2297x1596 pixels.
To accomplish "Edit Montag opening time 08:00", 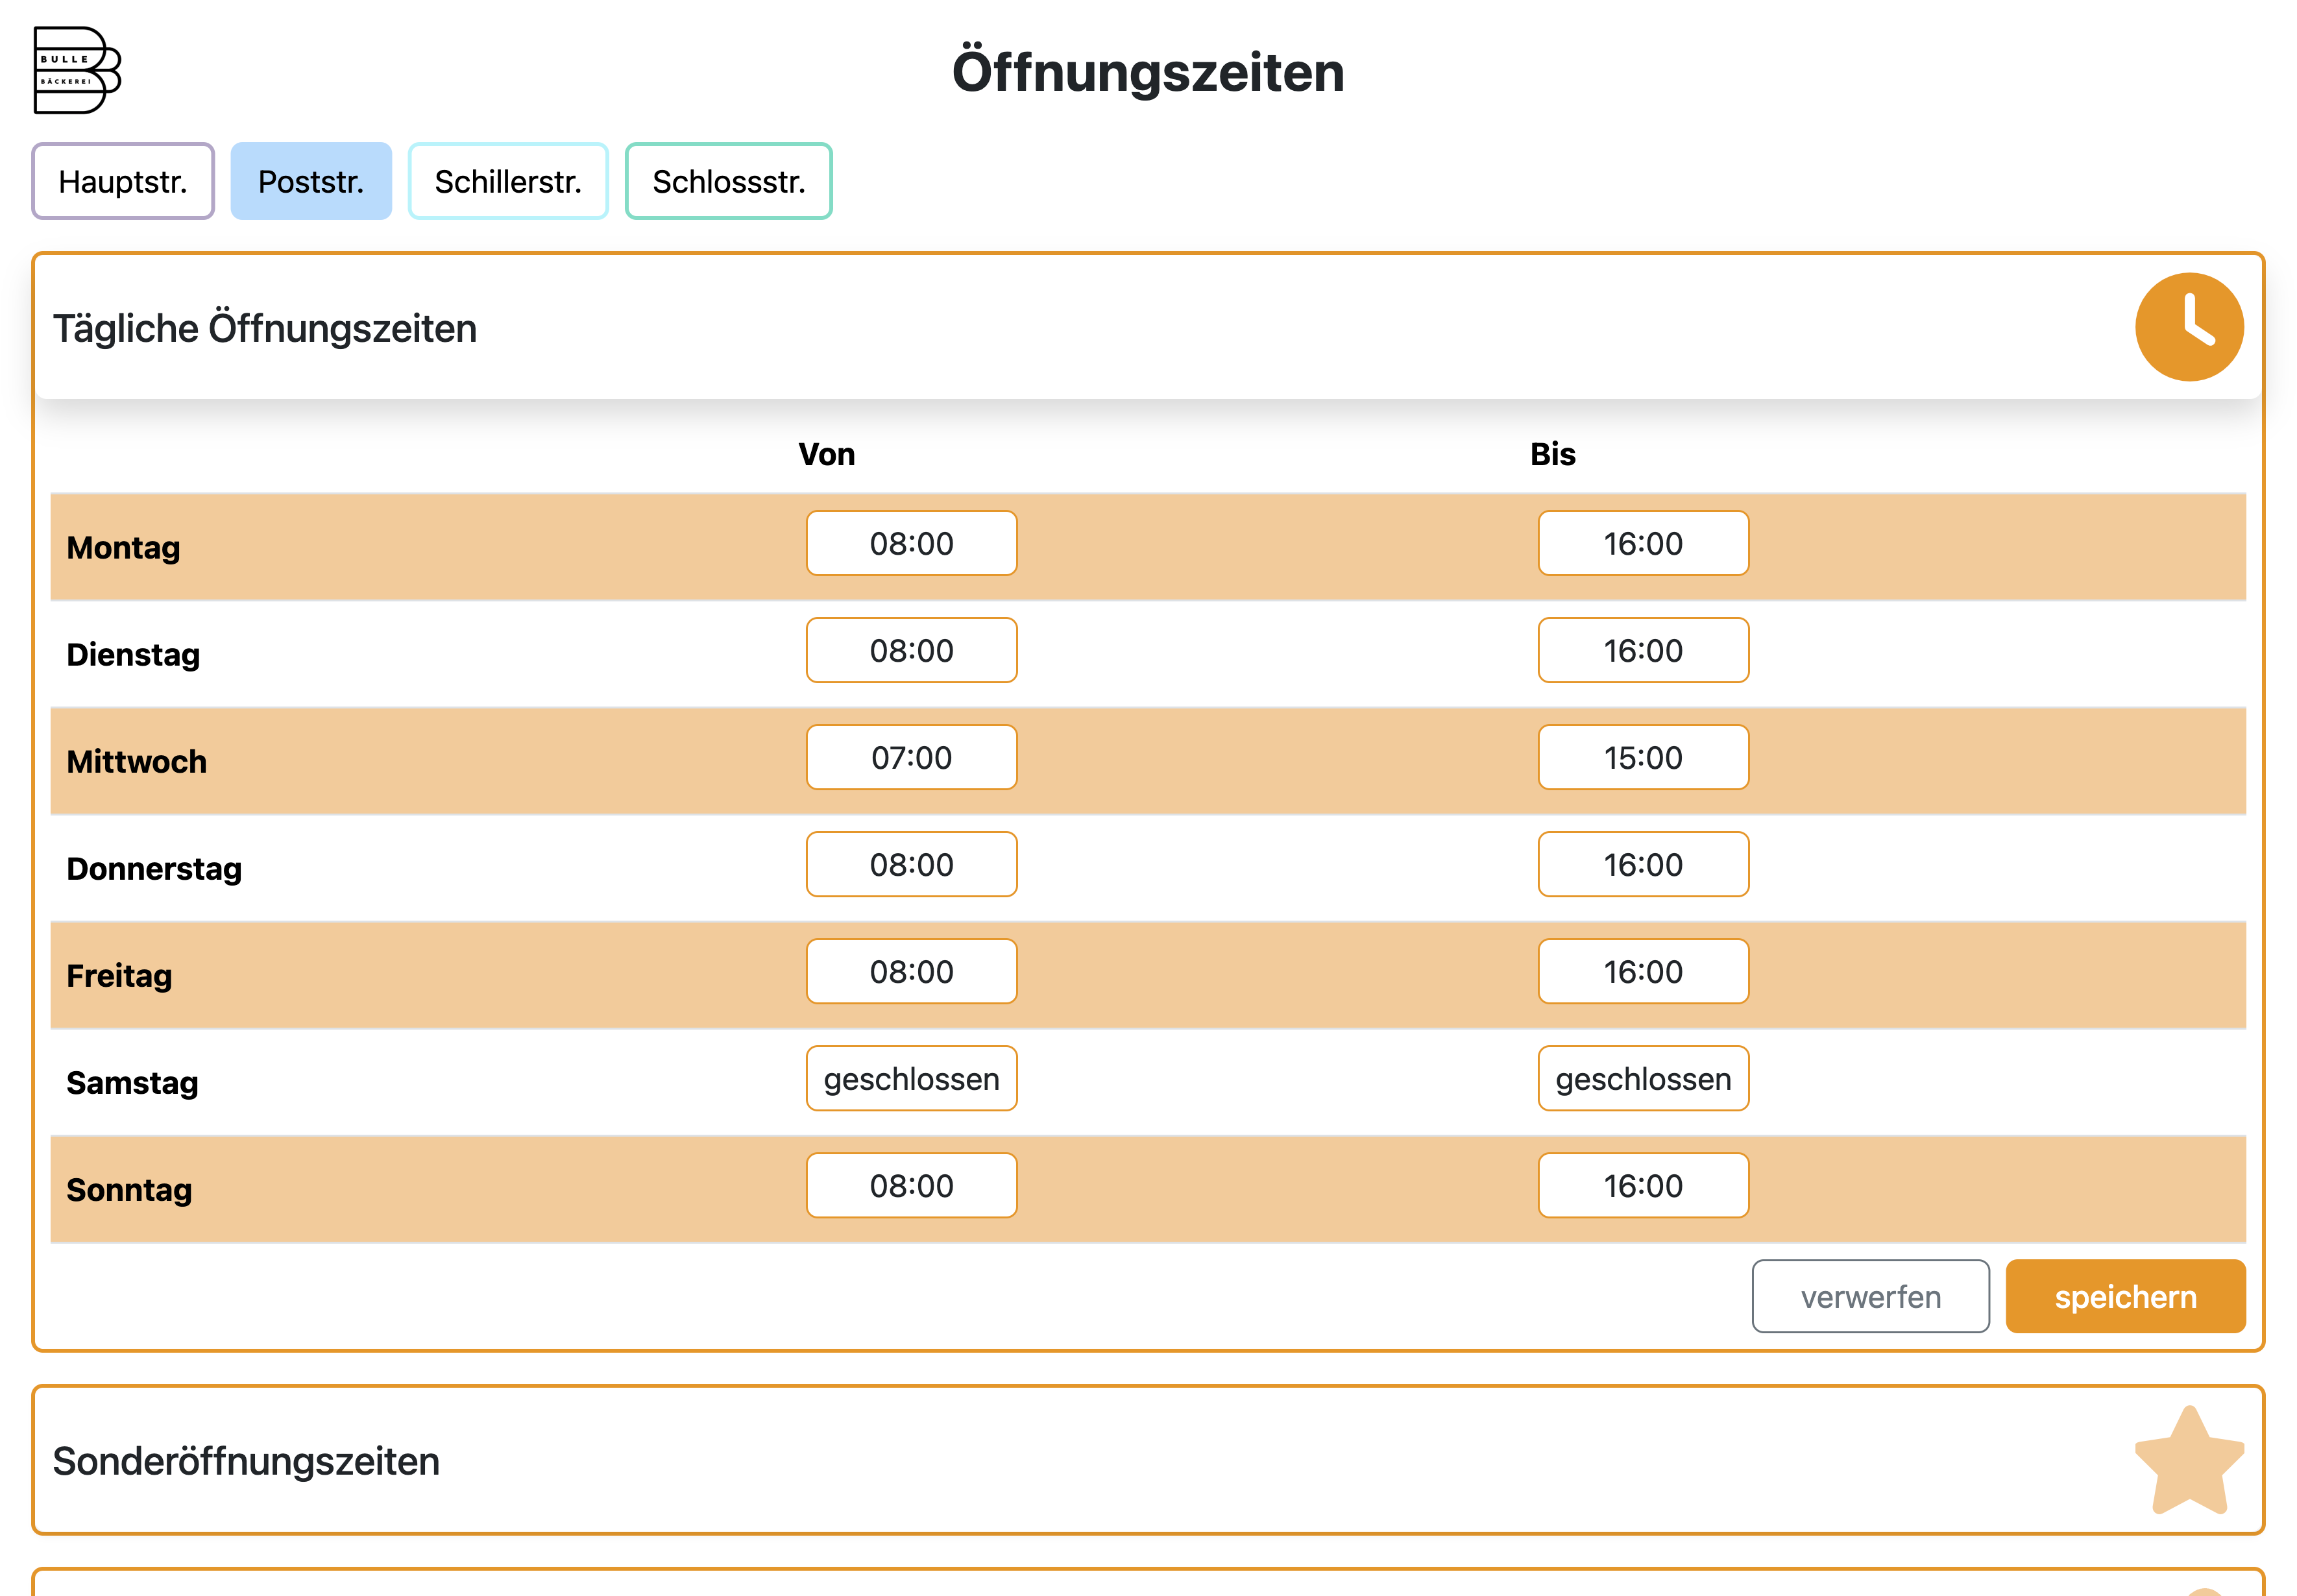I will click(911, 543).
